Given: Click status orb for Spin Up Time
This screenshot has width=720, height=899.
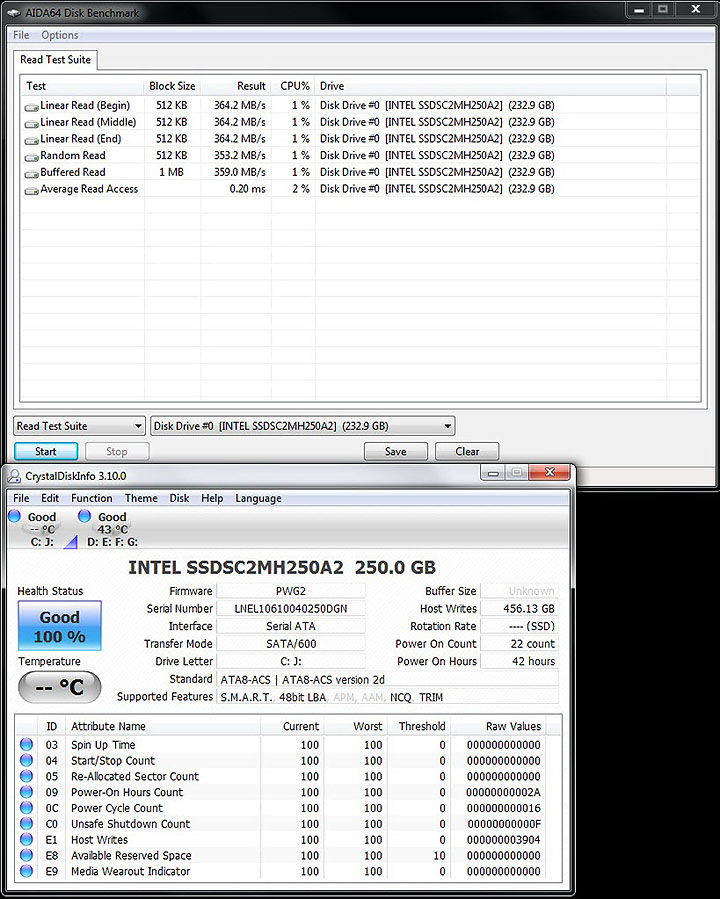Looking at the screenshot, I should [x=26, y=744].
